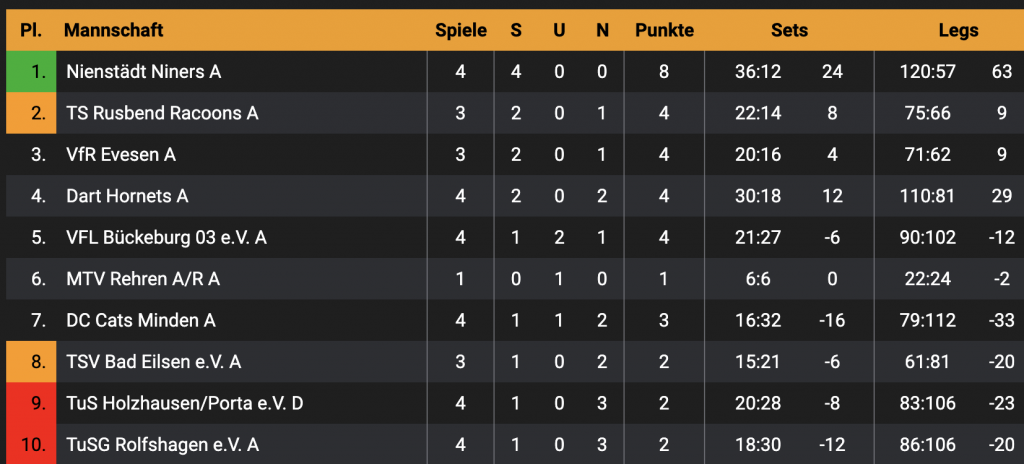The image size is (1024, 464).
Task: Click Dart Hornets A in the standings
Action: coord(127,196)
